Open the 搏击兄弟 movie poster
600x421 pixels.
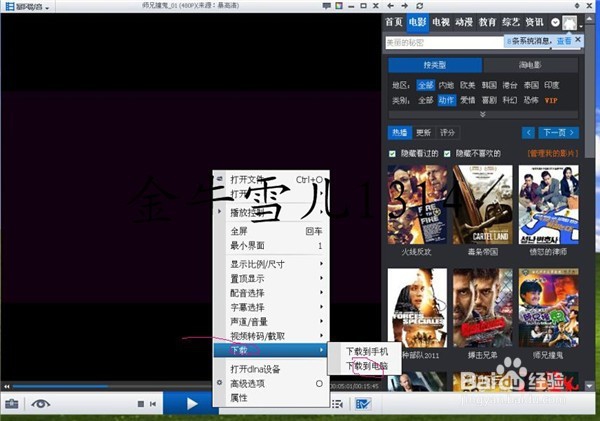pyautogui.click(x=483, y=308)
